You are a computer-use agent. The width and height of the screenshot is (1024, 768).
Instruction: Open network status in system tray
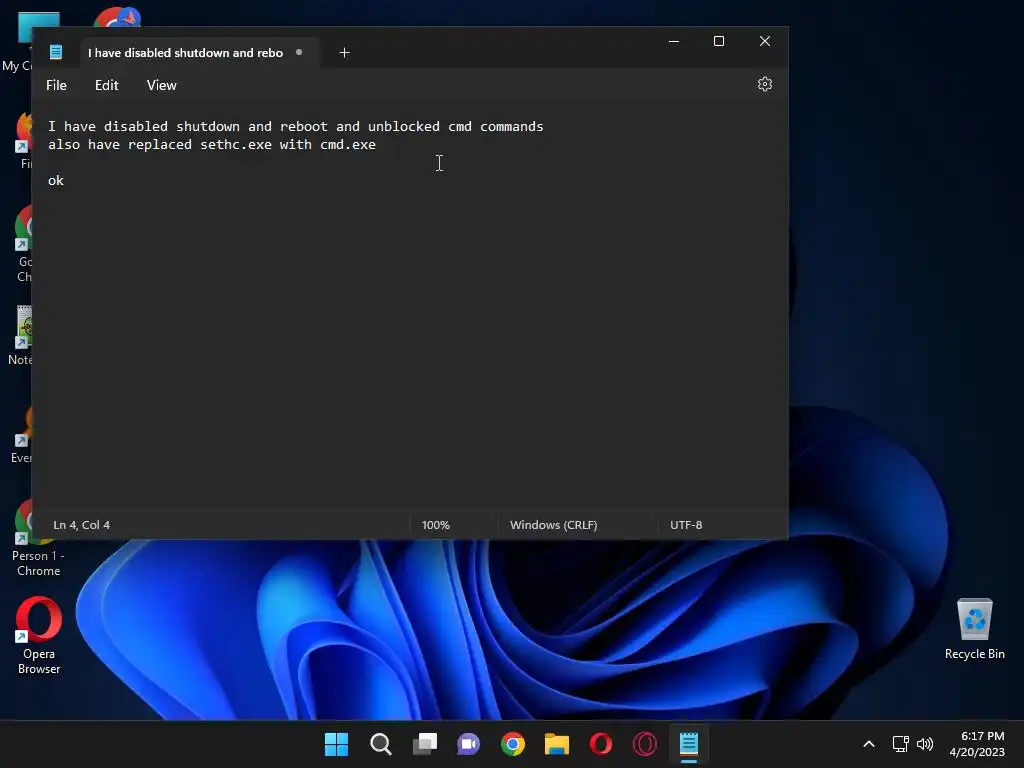(901, 744)
